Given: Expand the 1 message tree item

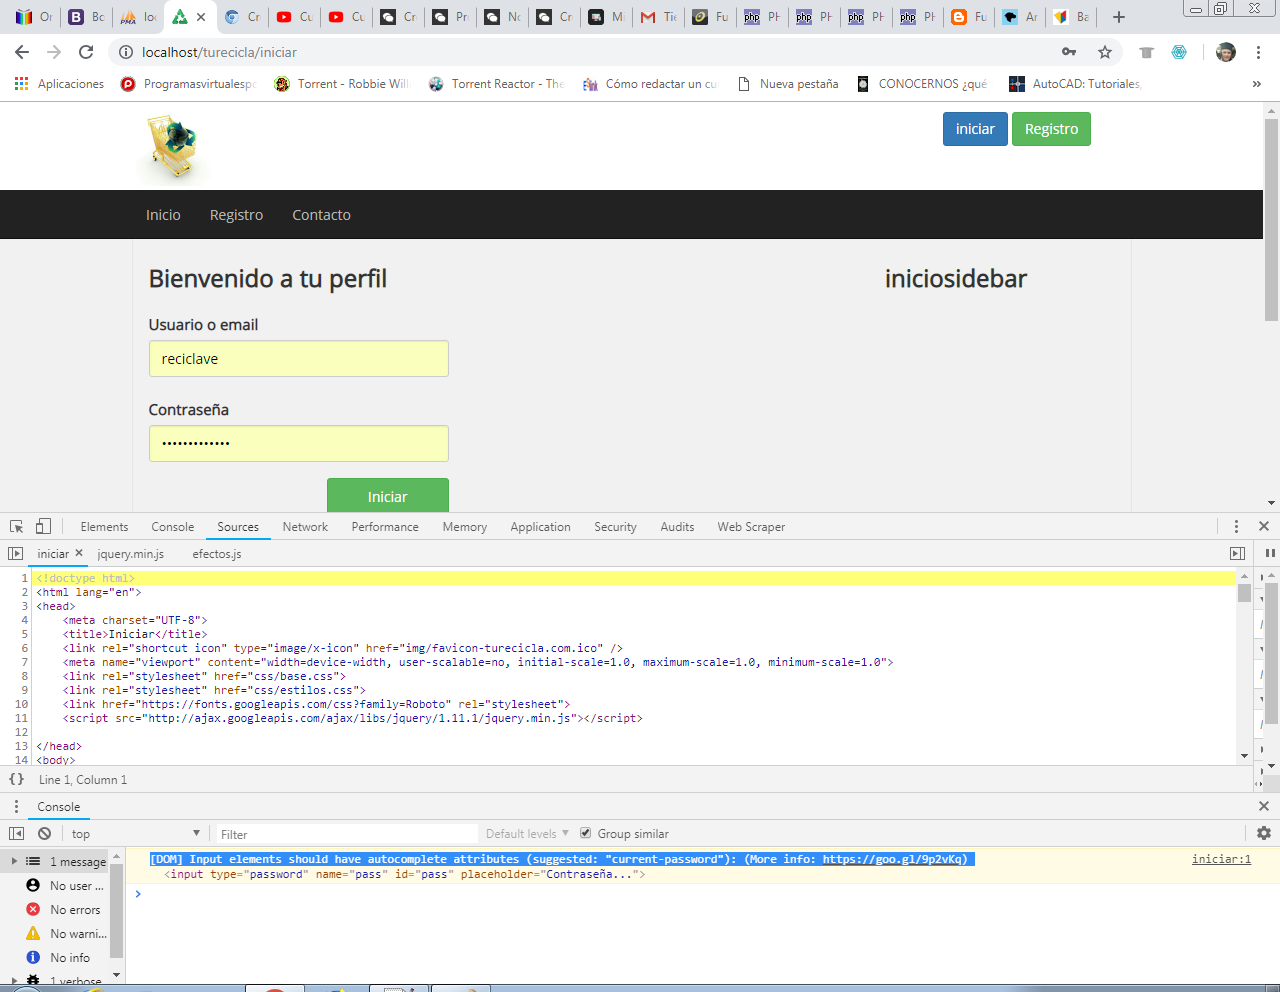Looking at the screenshot, I should (14, 861).
